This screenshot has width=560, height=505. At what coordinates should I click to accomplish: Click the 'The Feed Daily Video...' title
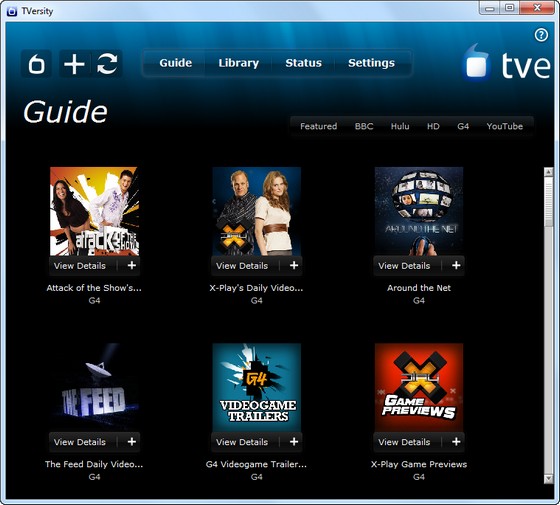pos(94,464)
